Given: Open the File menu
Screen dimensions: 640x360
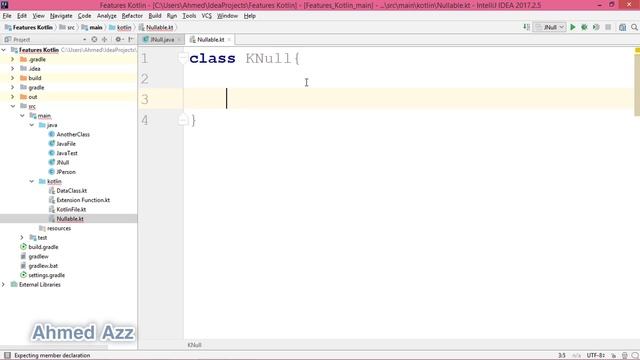Looking at the screenshot, I should 7,16.
